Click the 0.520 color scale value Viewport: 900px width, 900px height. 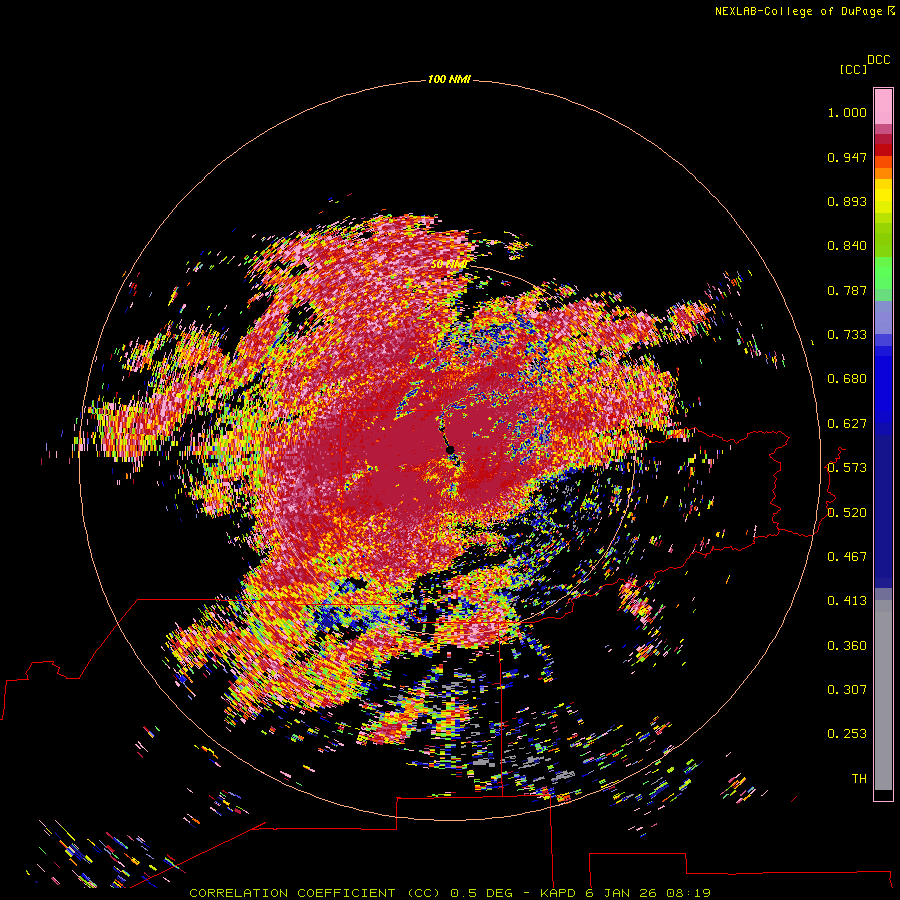(847, 513)
